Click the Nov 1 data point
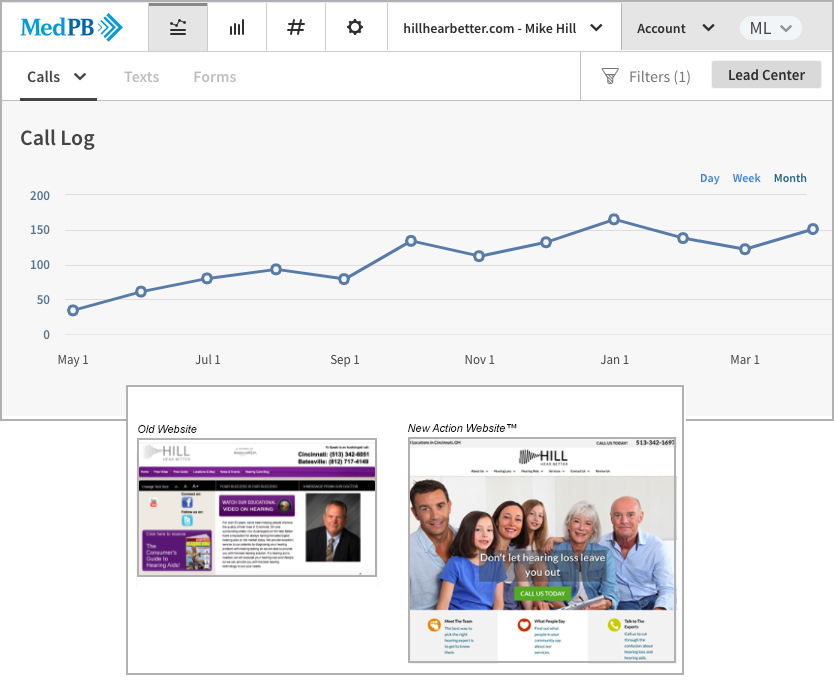Viewport: 834px width, 687px height. click(x=479, y=256)
